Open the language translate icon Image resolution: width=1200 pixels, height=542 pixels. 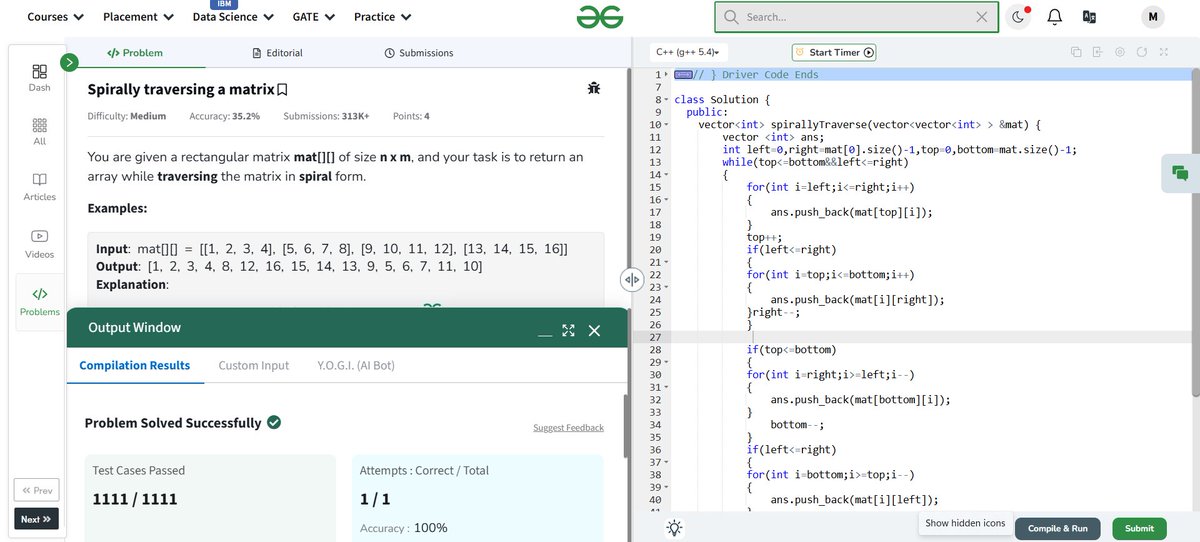(1089, 17)
